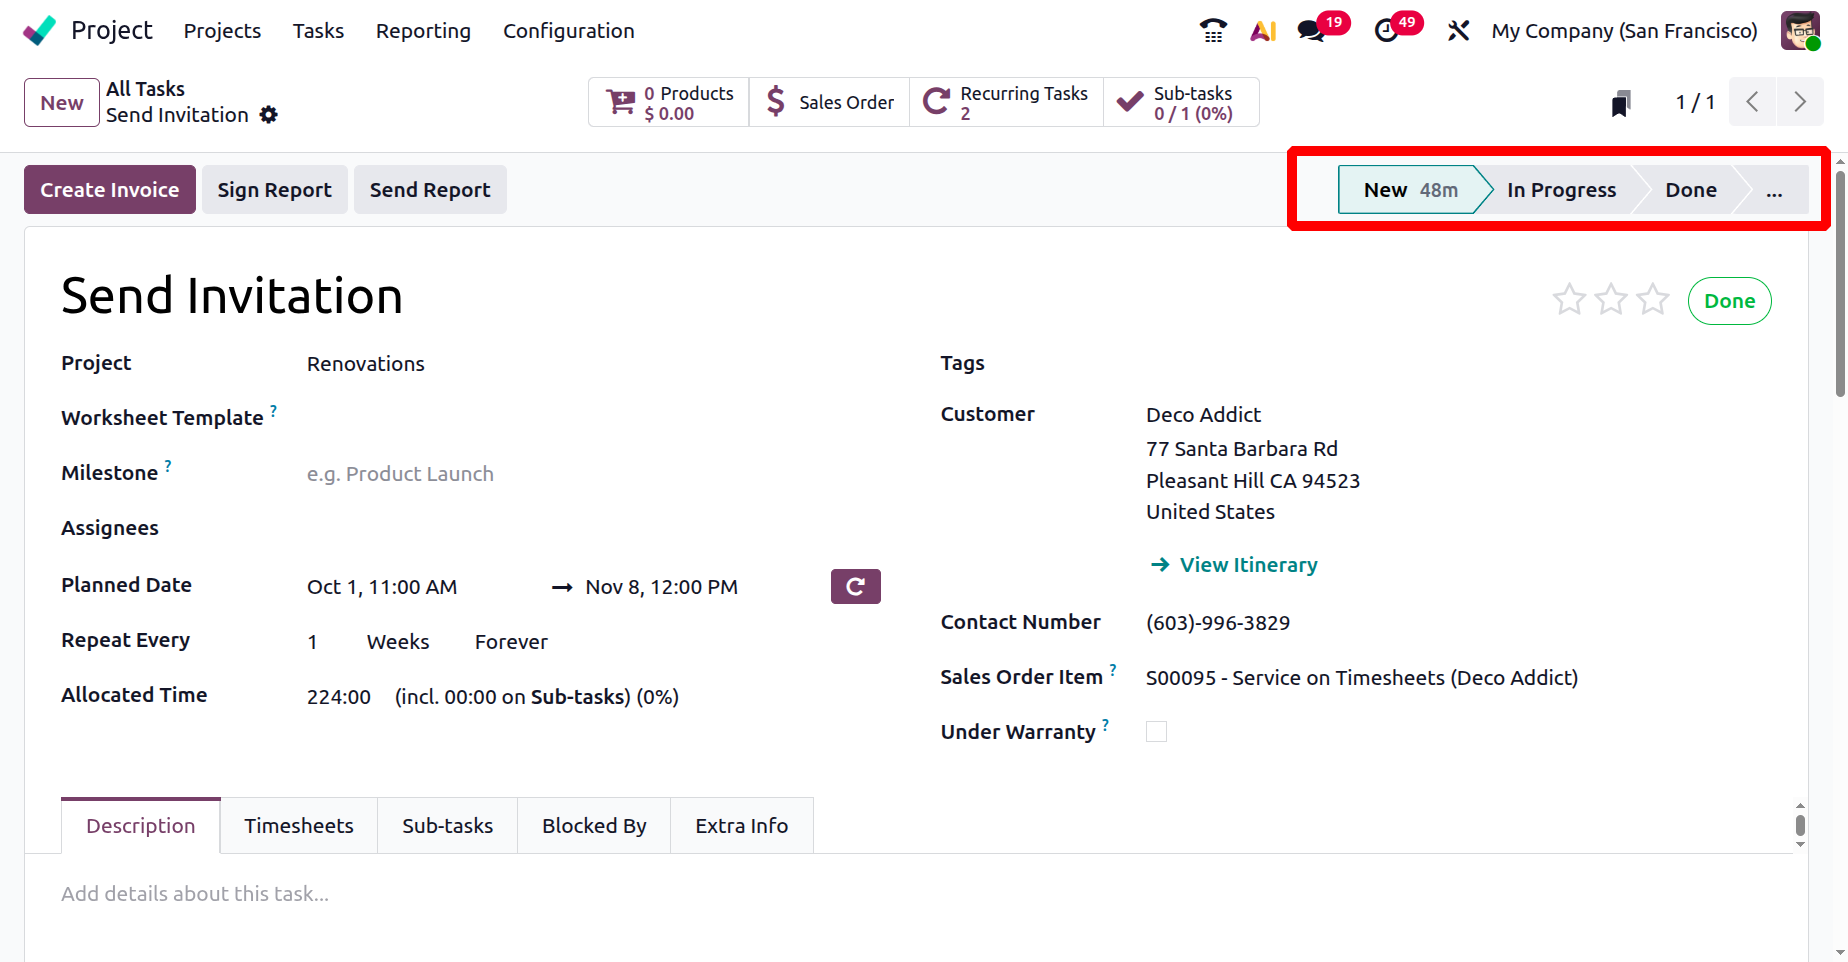The width and height of the screenshot is (1848, 962).
Task: Toggle the Under Warranty checkbox
Action: [1156, 732]
